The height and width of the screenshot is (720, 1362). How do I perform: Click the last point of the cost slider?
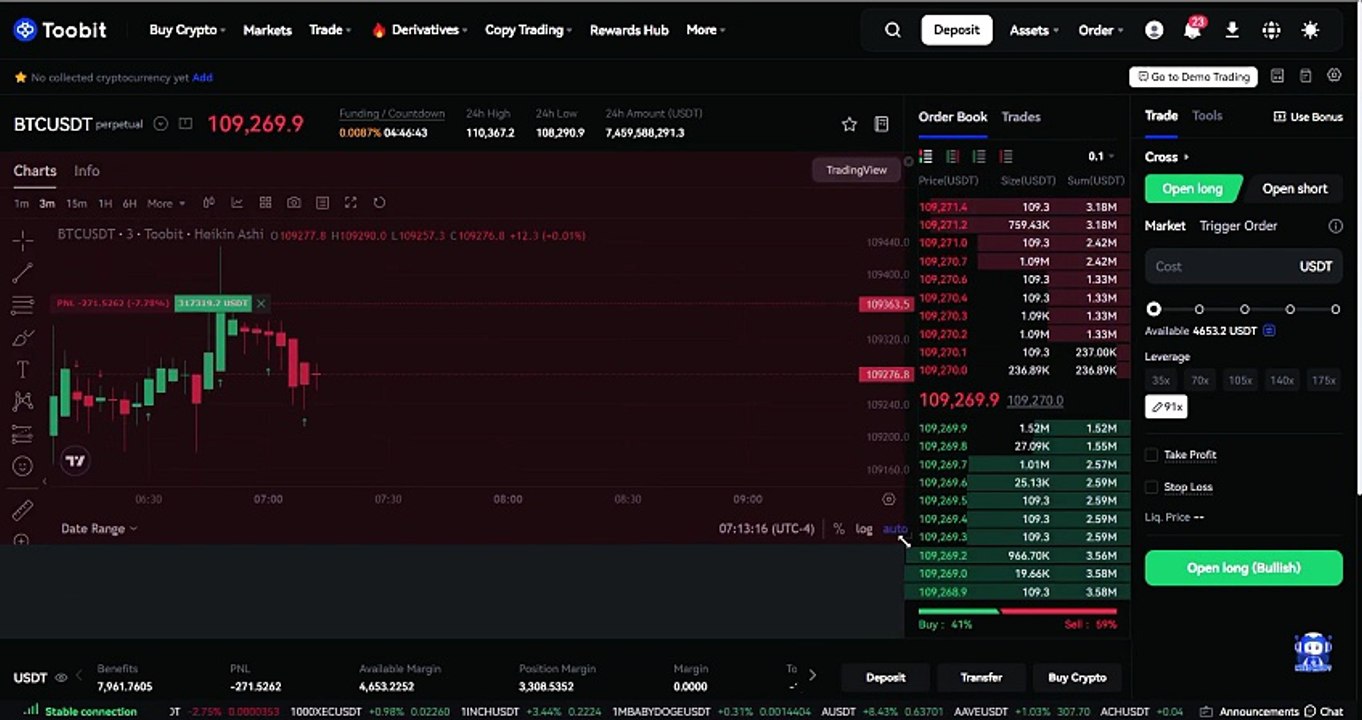click(1335, 310)
